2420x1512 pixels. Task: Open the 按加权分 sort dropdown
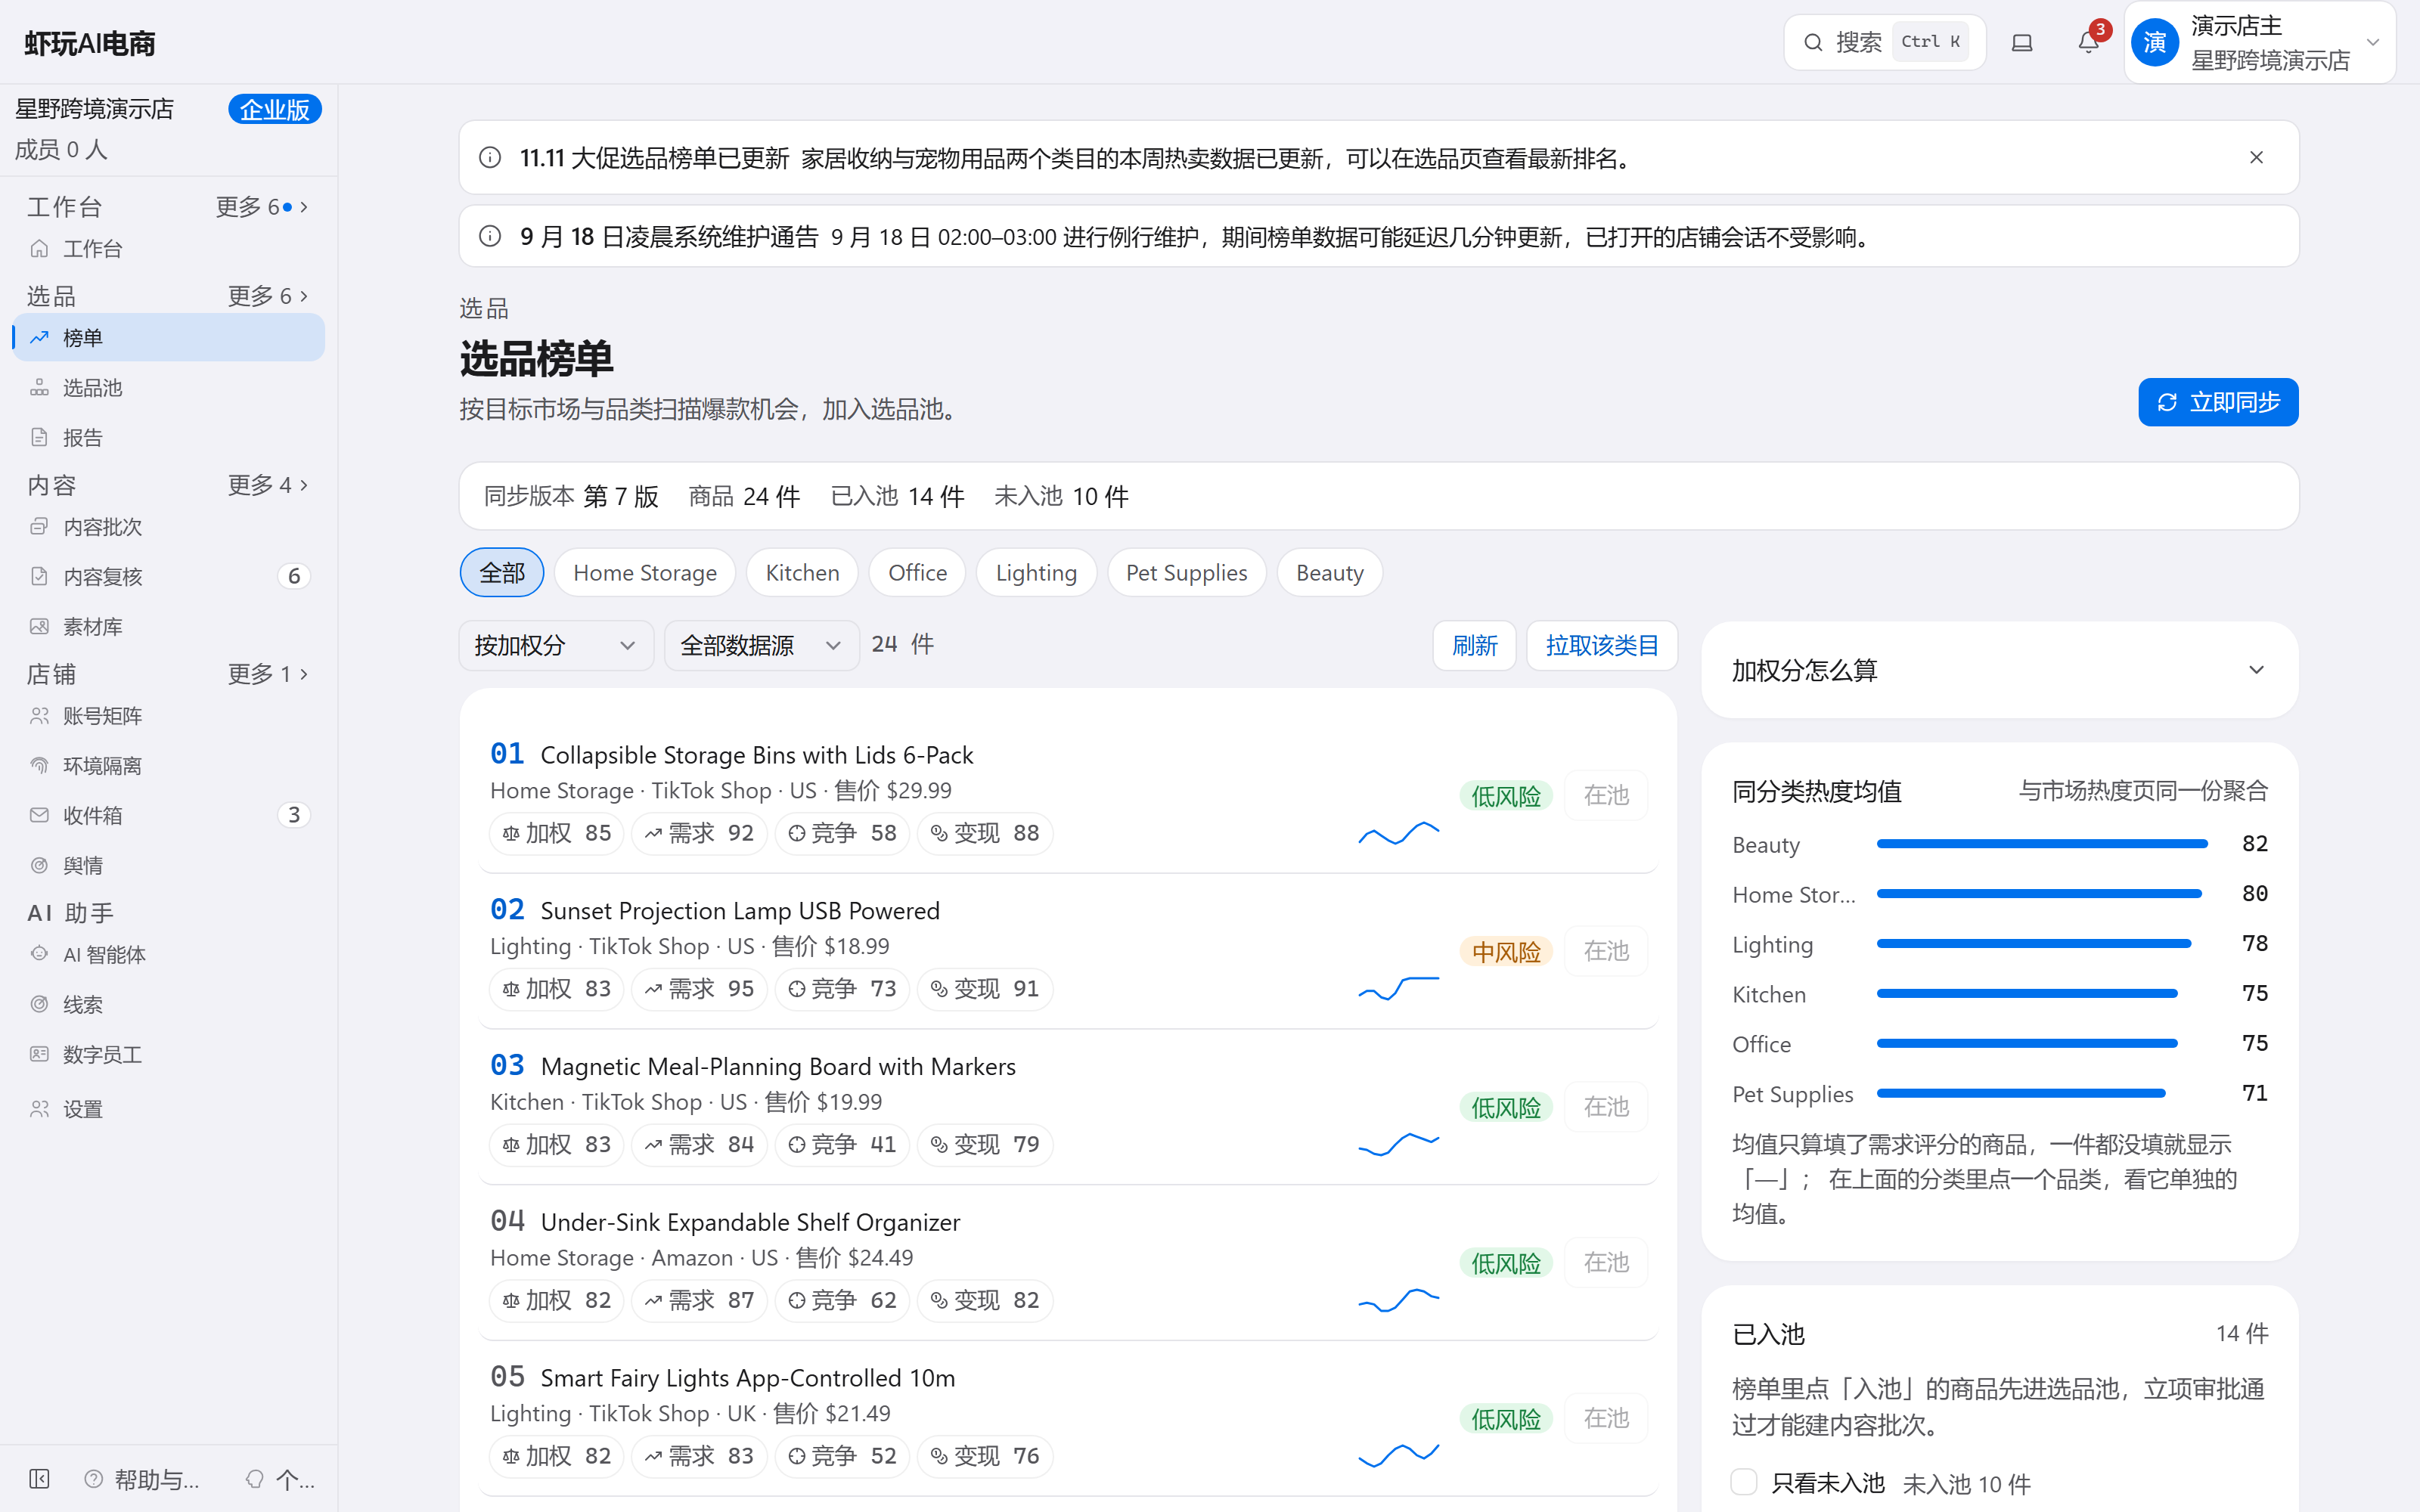(556, 646)
